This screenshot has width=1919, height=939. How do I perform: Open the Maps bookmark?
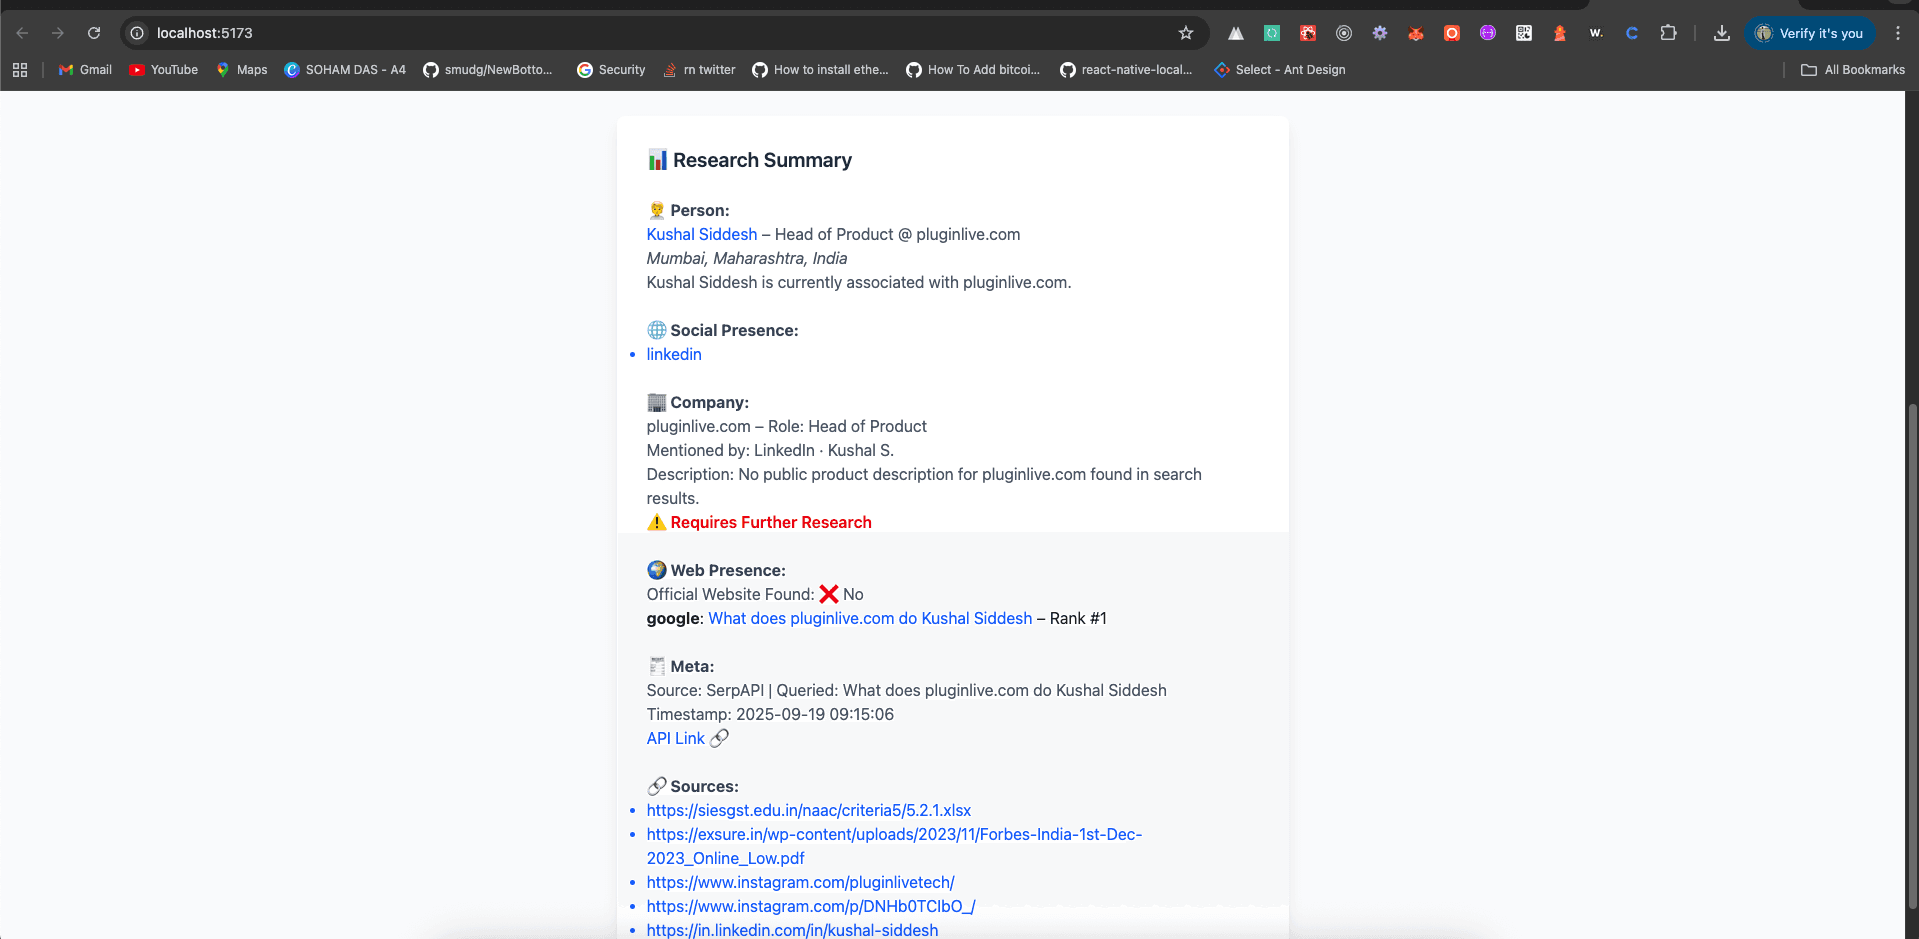(x=242, y=70)
